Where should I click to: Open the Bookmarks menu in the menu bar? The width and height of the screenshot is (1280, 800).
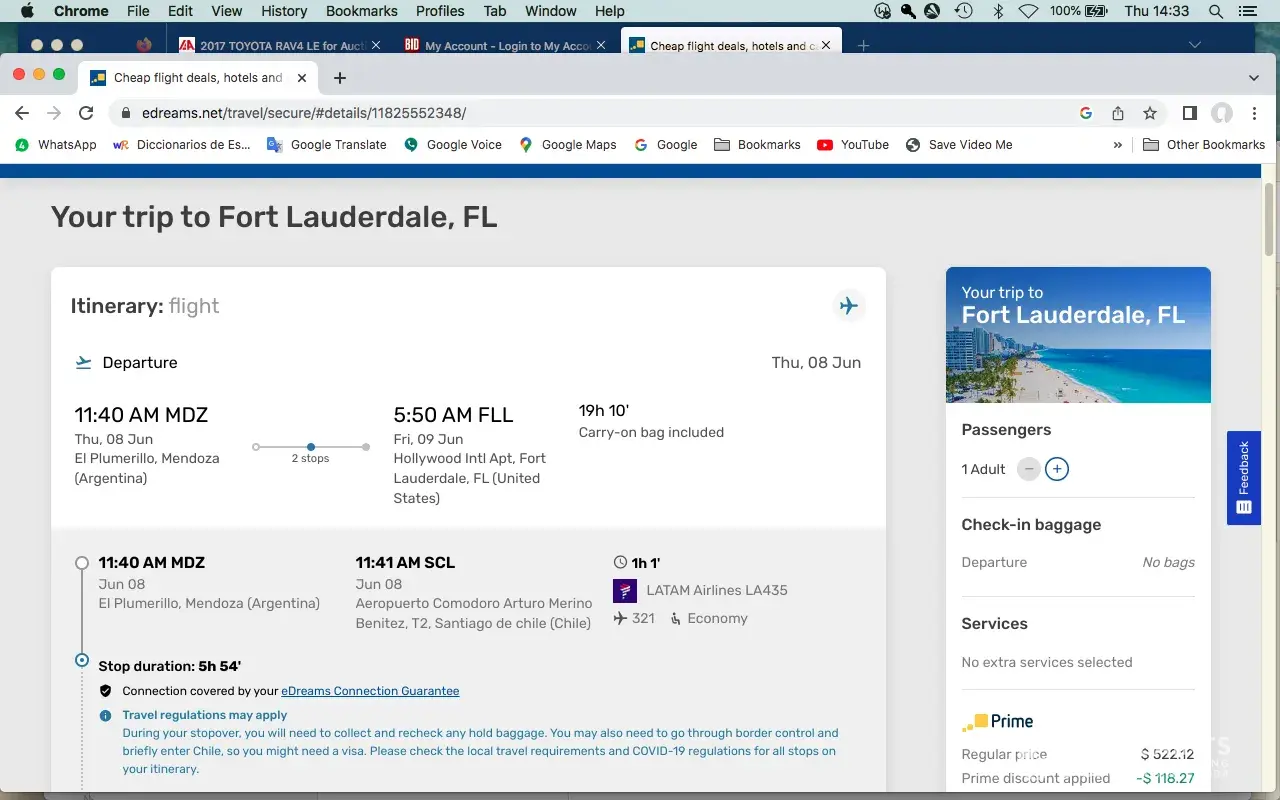[x=362, y=11]
